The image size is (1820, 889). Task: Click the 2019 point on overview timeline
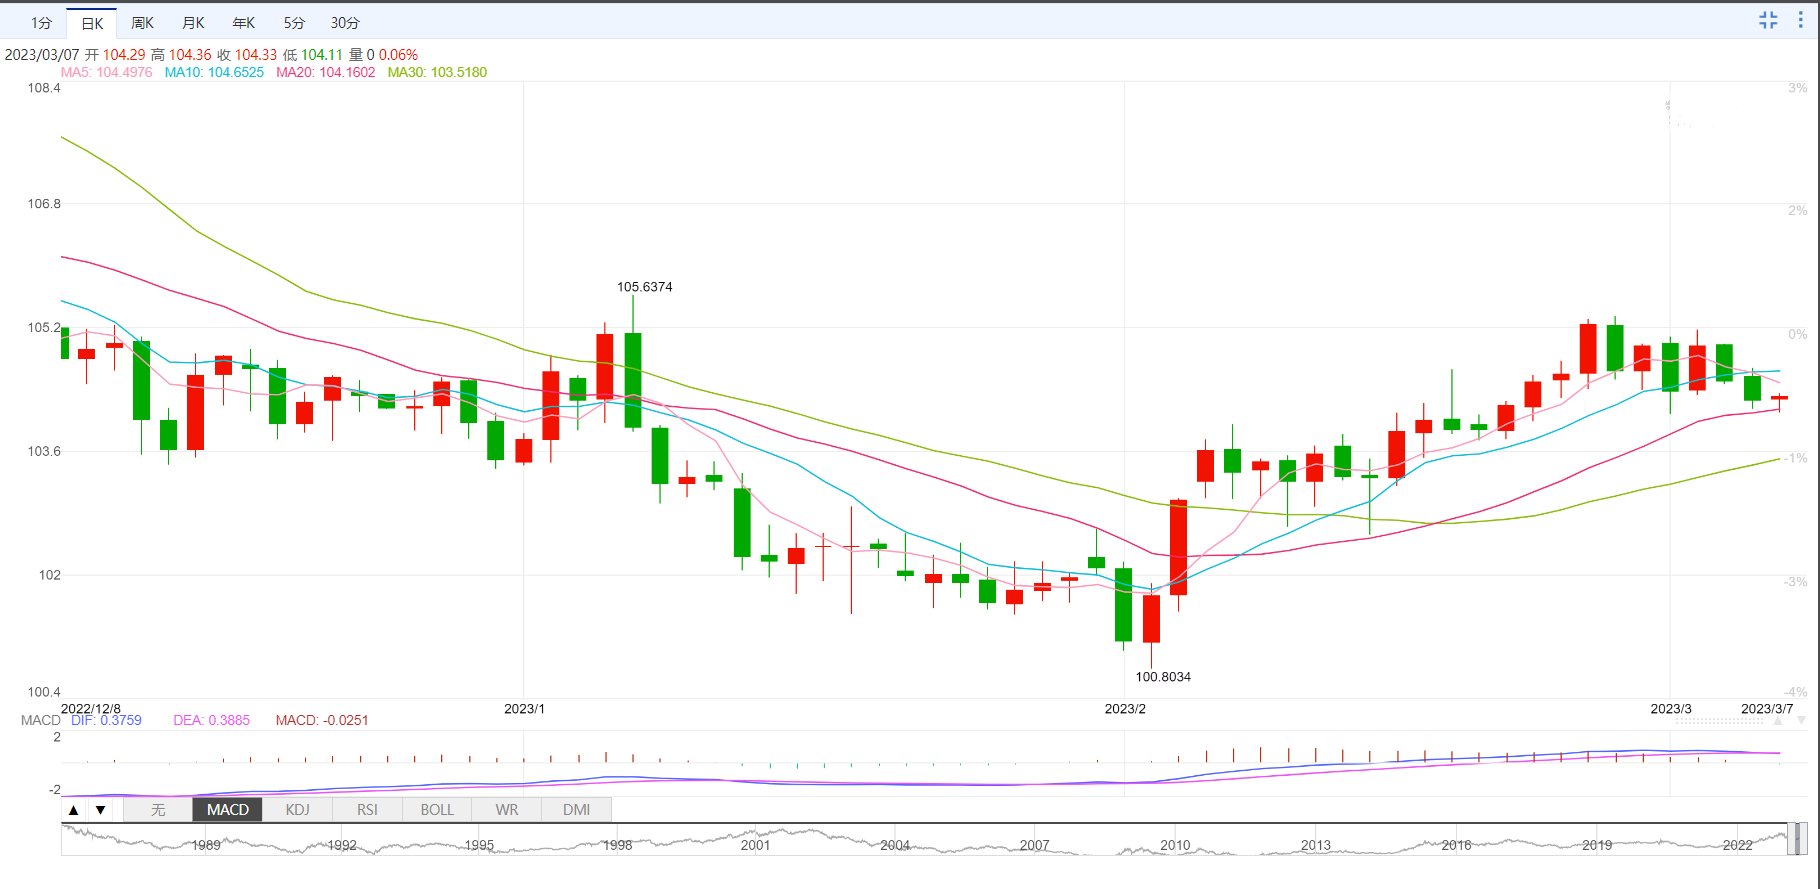coord(1597,845)
